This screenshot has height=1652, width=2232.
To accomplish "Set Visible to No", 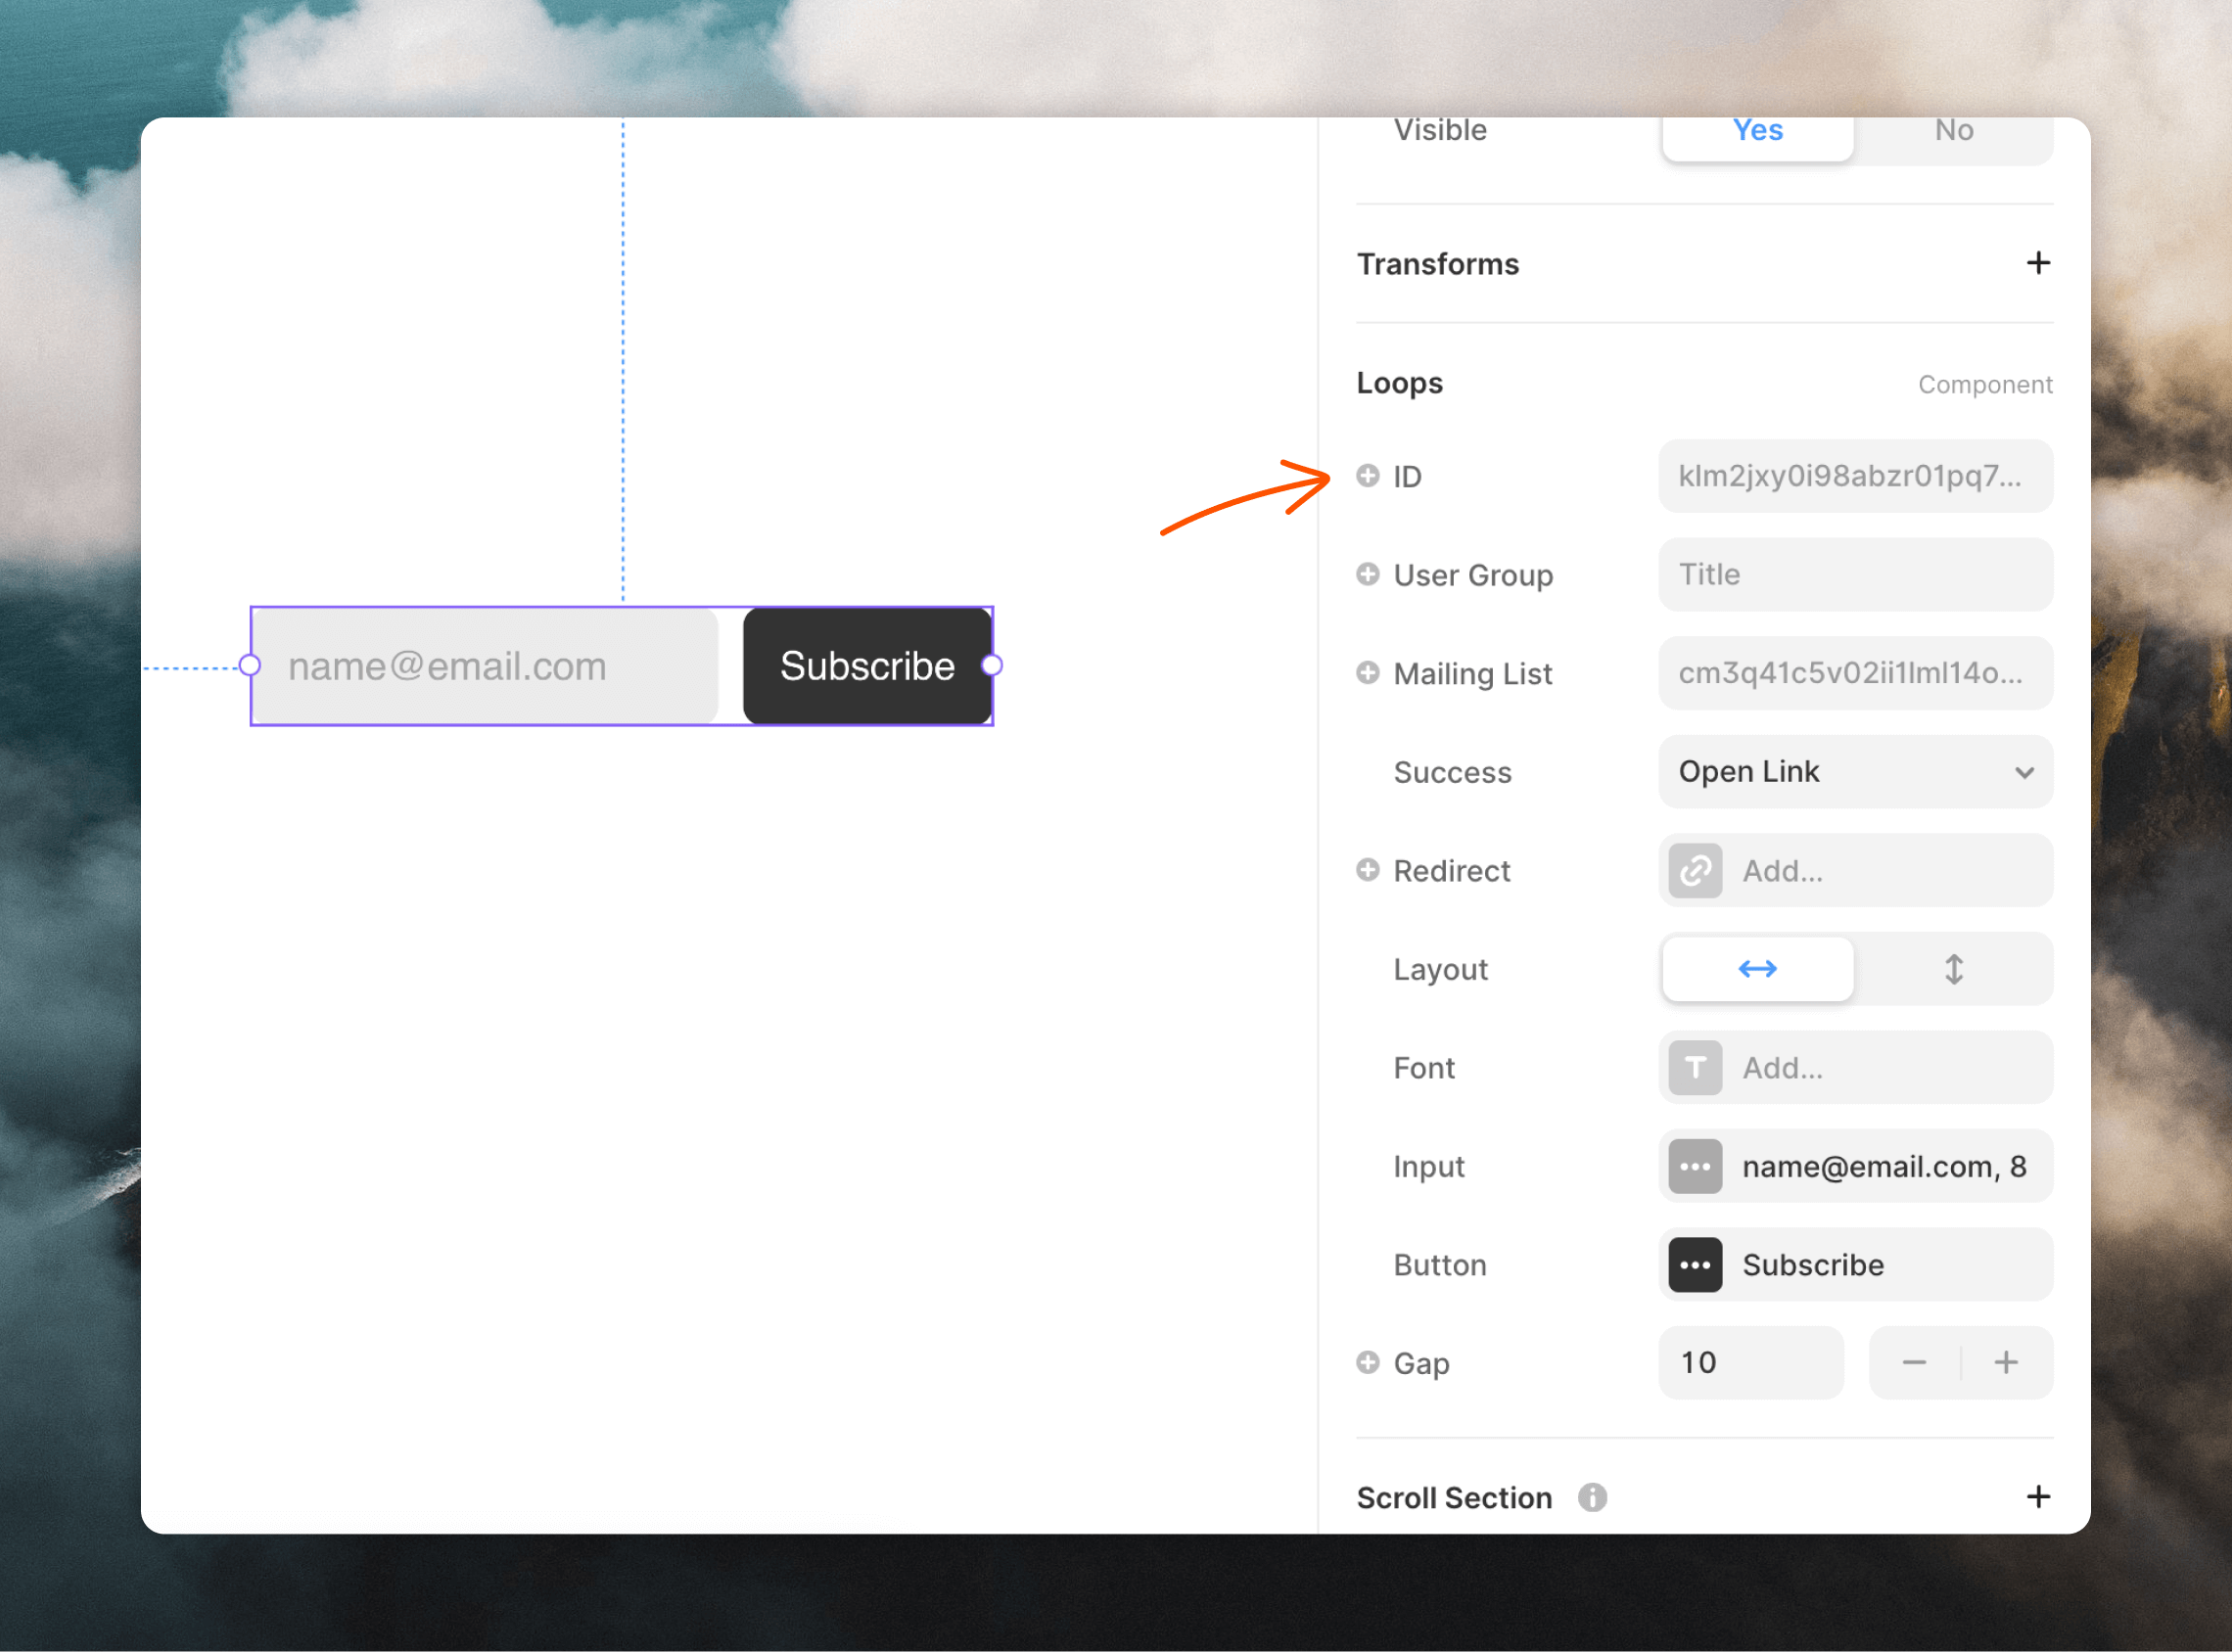I will pyautogui.click(x=1952, y=130).
